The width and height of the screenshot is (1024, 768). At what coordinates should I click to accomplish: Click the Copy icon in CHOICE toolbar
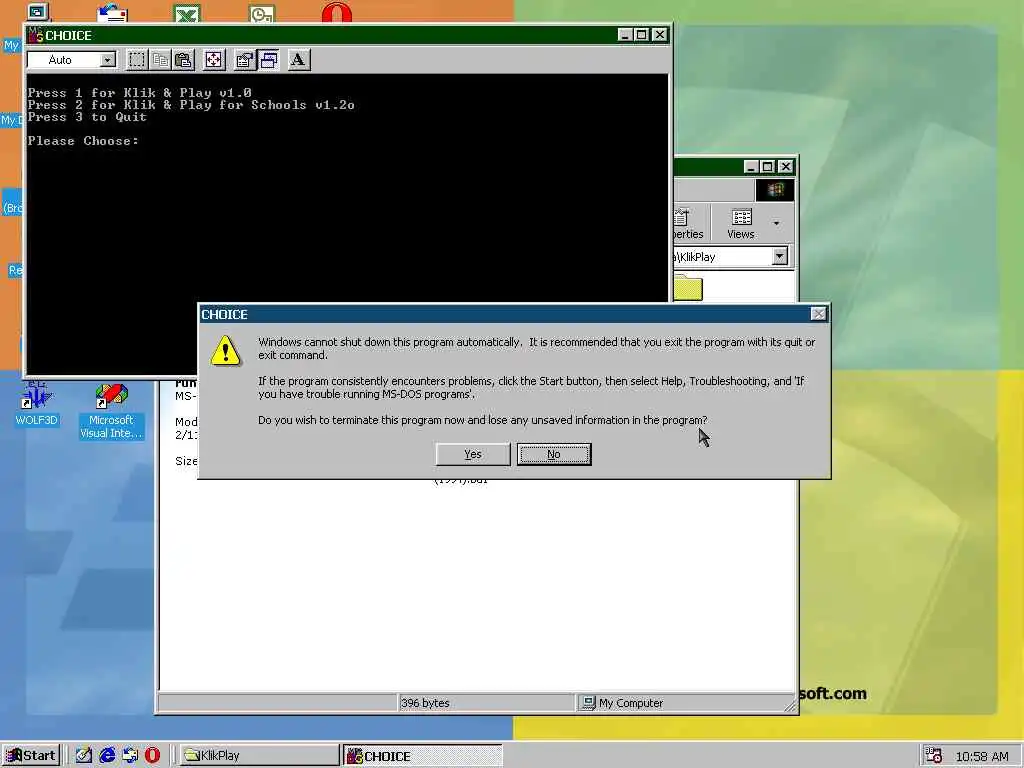coord(160,60)
